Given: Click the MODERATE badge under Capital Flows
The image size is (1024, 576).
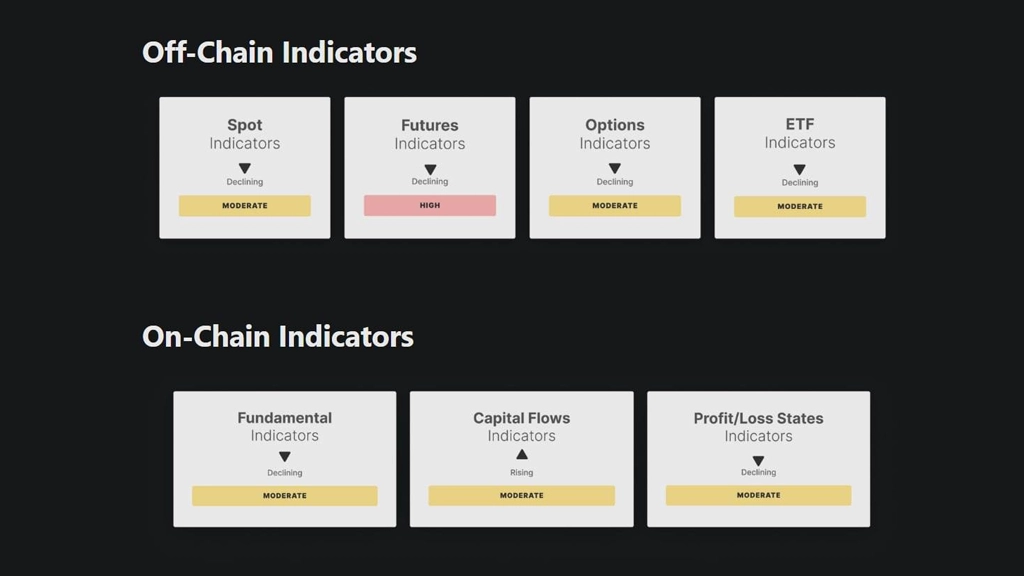Looking at the screenshot, I should (521, 495).
